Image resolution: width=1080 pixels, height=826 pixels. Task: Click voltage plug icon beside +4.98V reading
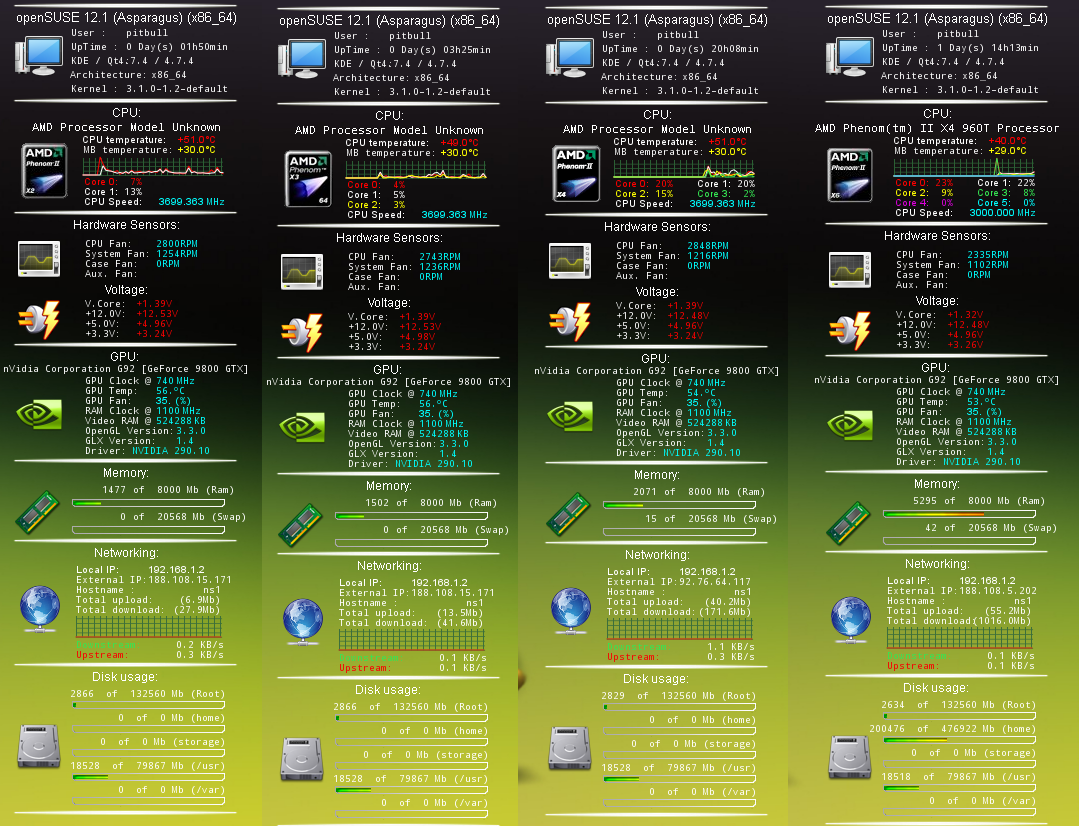coord(302,333)
